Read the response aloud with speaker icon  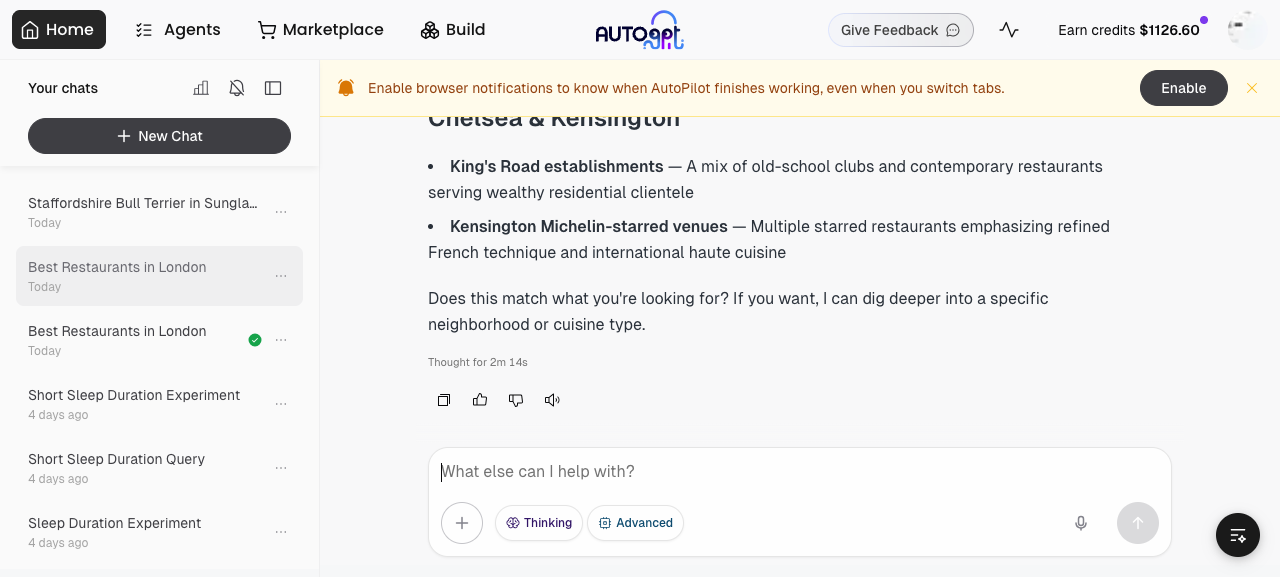pyautogui.click(x=552, y=400)
